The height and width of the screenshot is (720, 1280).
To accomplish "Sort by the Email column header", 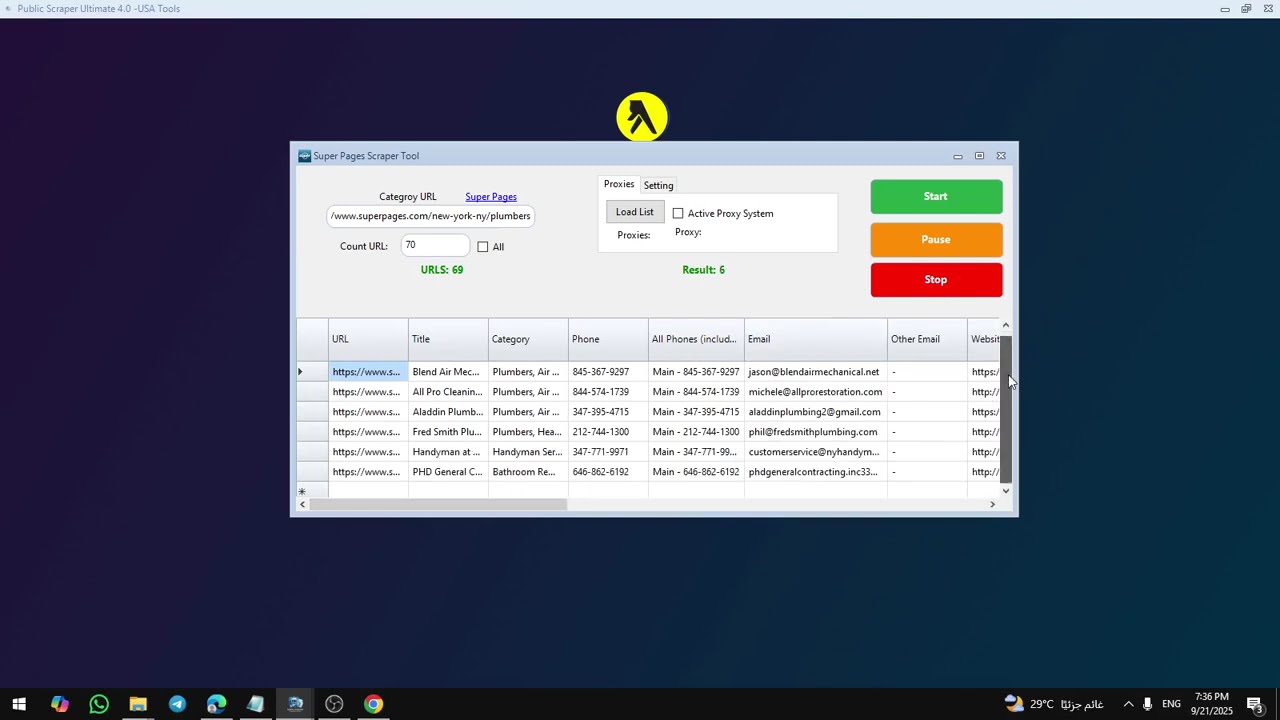I will (816, 339).
